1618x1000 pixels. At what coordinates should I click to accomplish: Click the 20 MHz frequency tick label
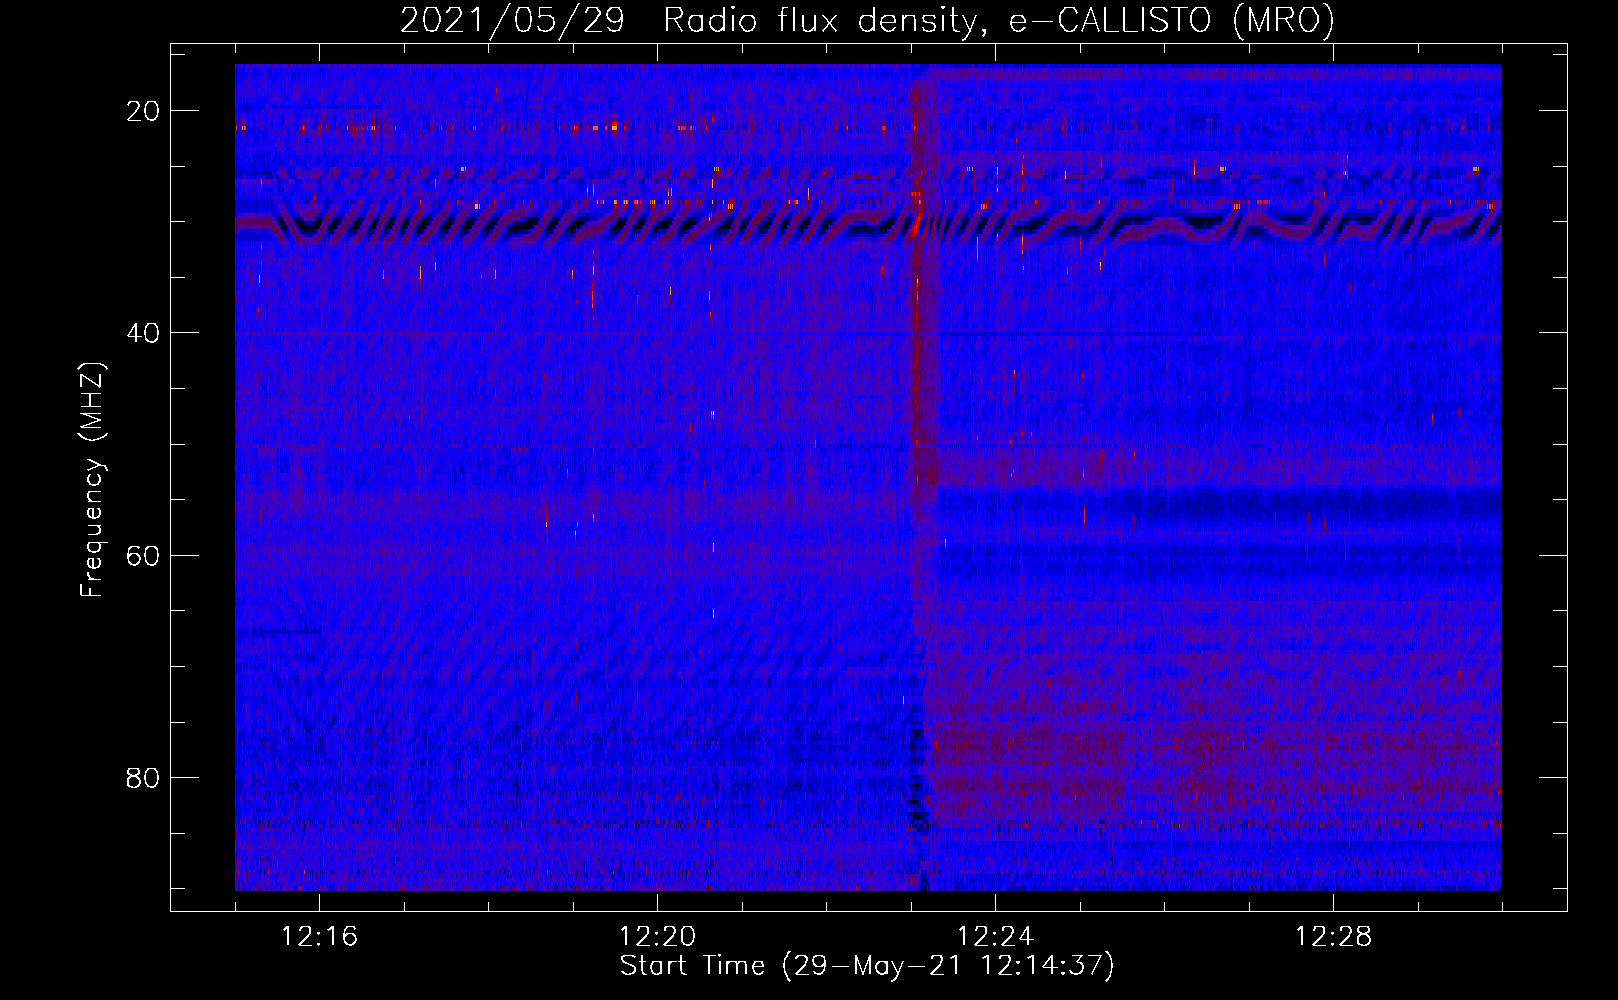click(x=143, y=111)
